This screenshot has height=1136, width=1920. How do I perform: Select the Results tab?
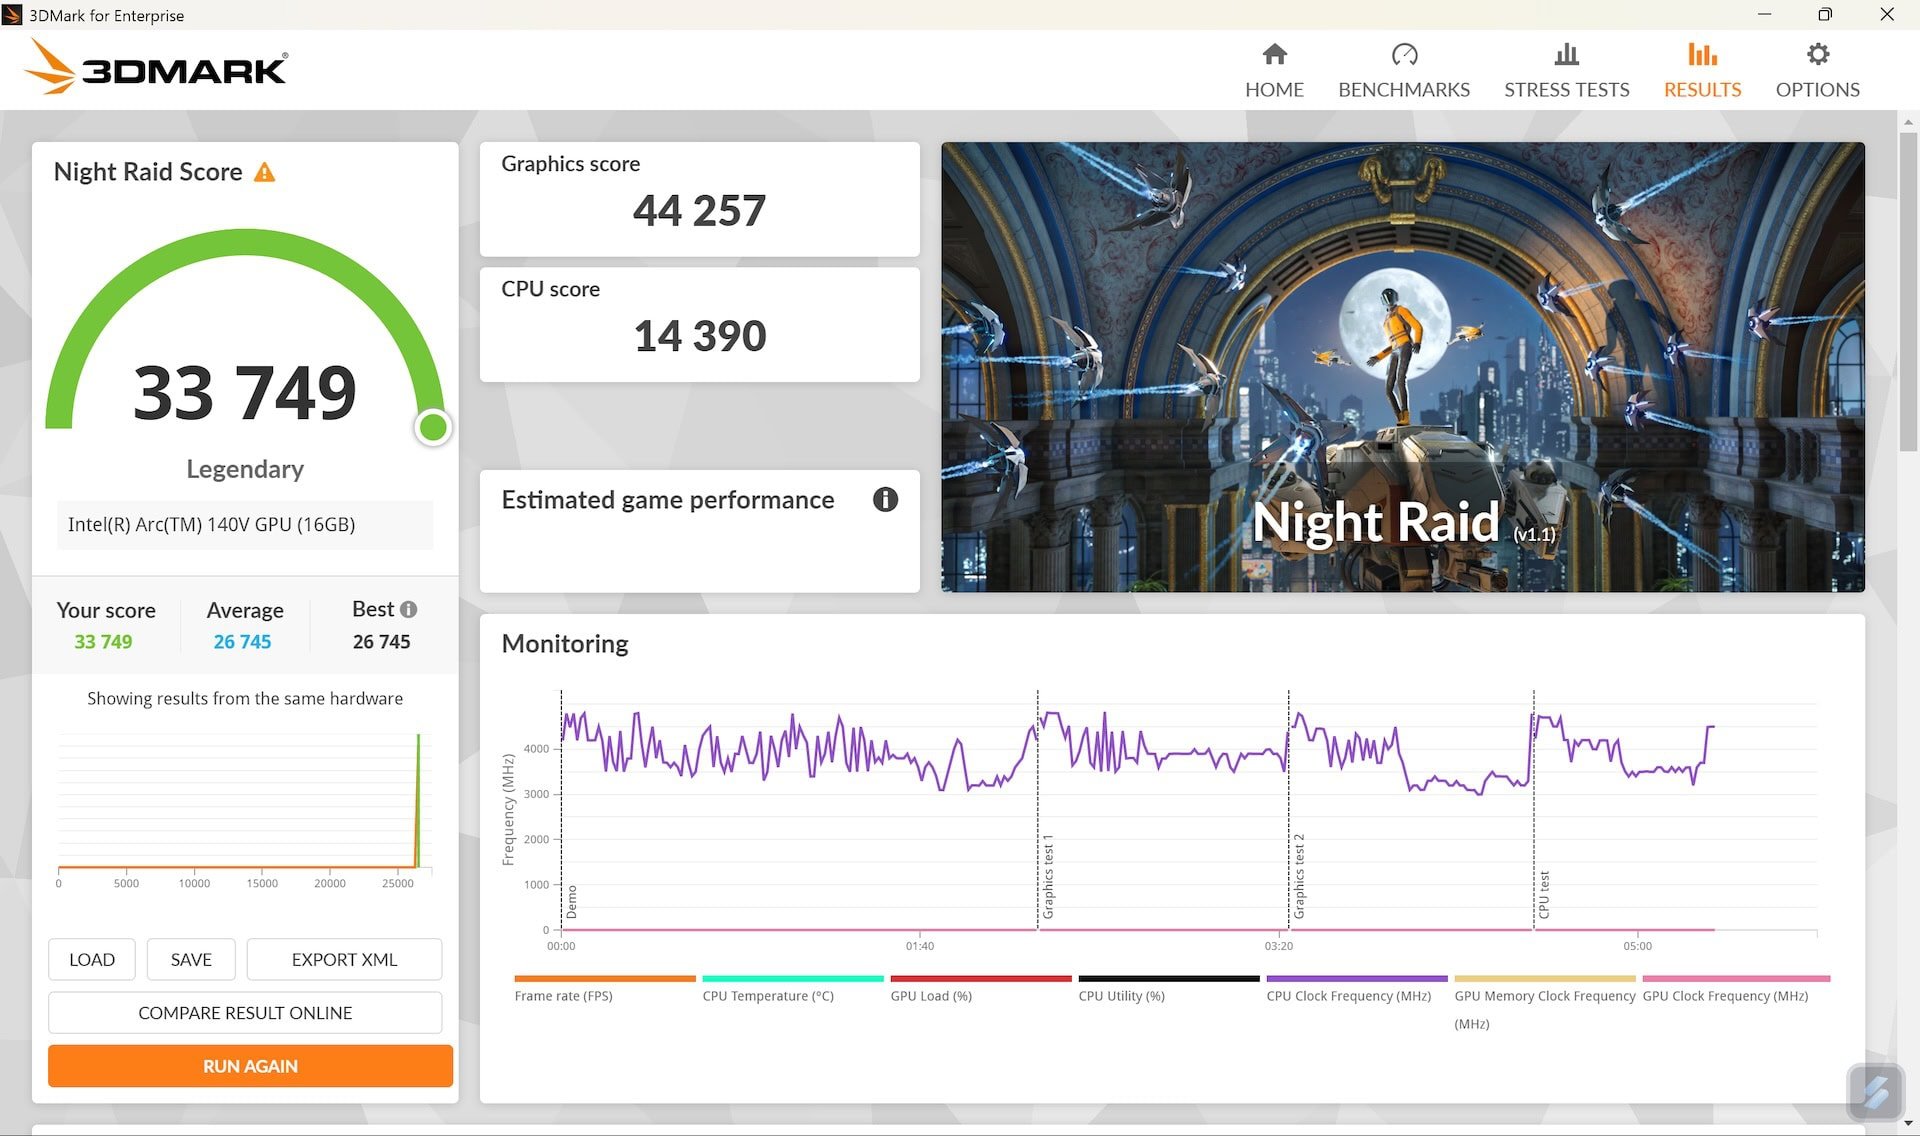1702,68
